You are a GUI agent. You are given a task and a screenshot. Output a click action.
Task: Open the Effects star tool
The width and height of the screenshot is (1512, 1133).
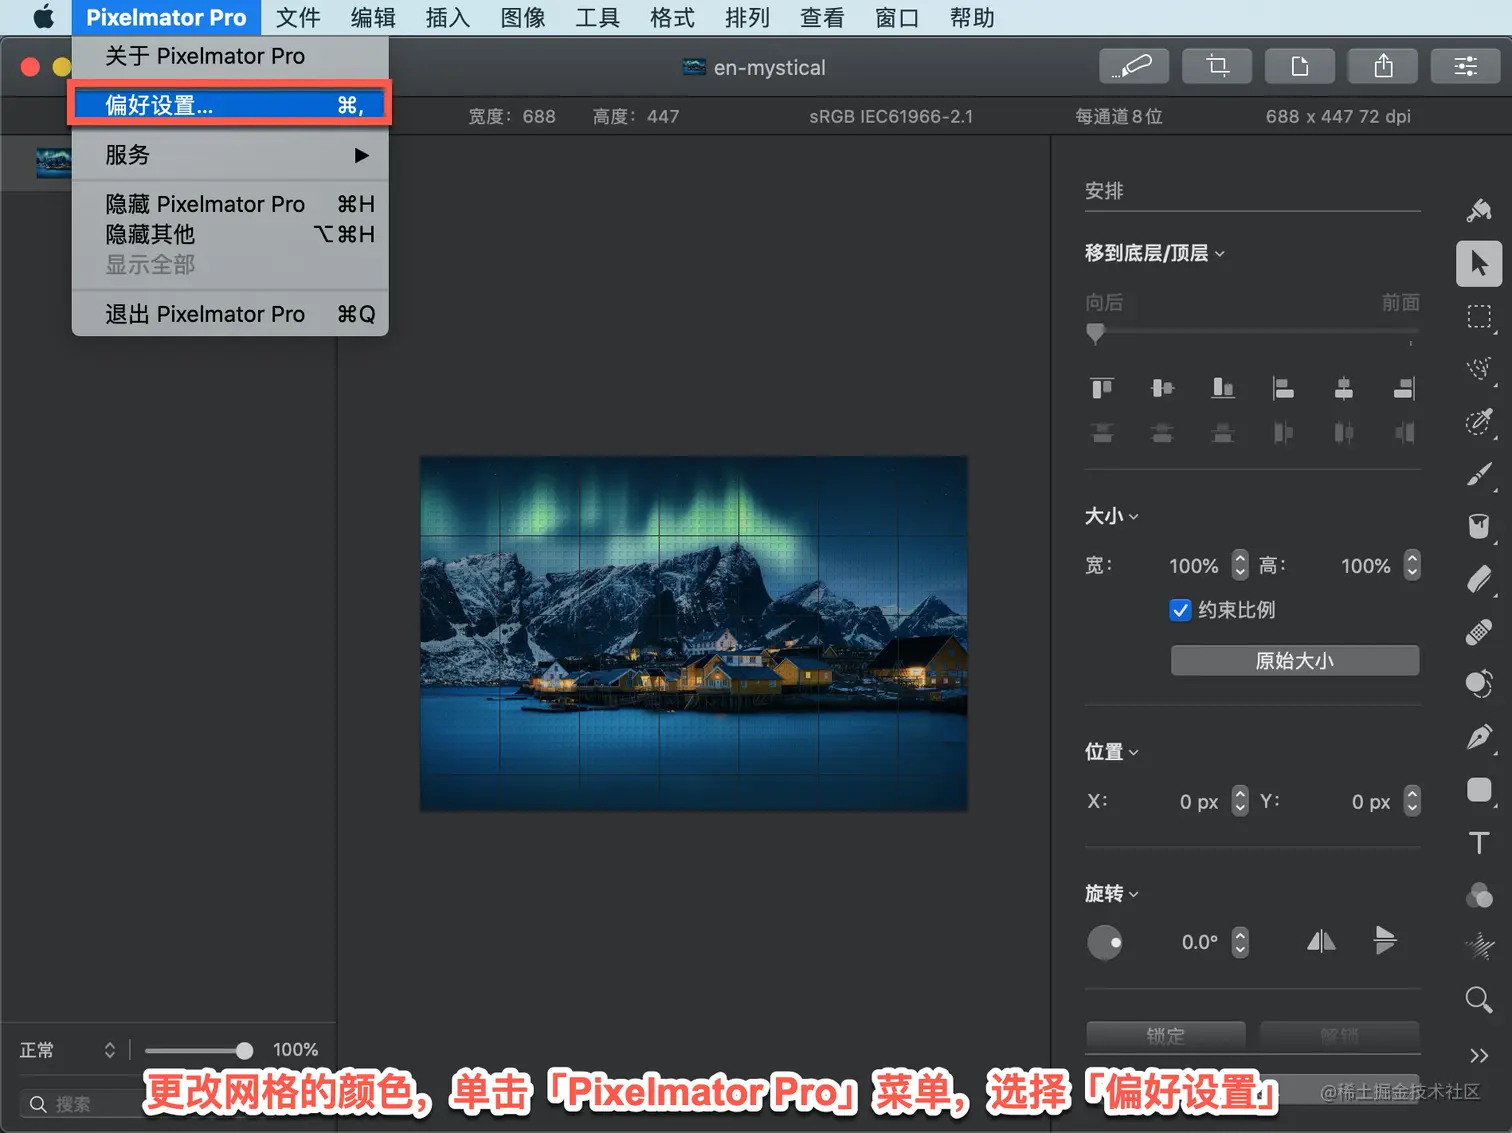pos(1479,946)
